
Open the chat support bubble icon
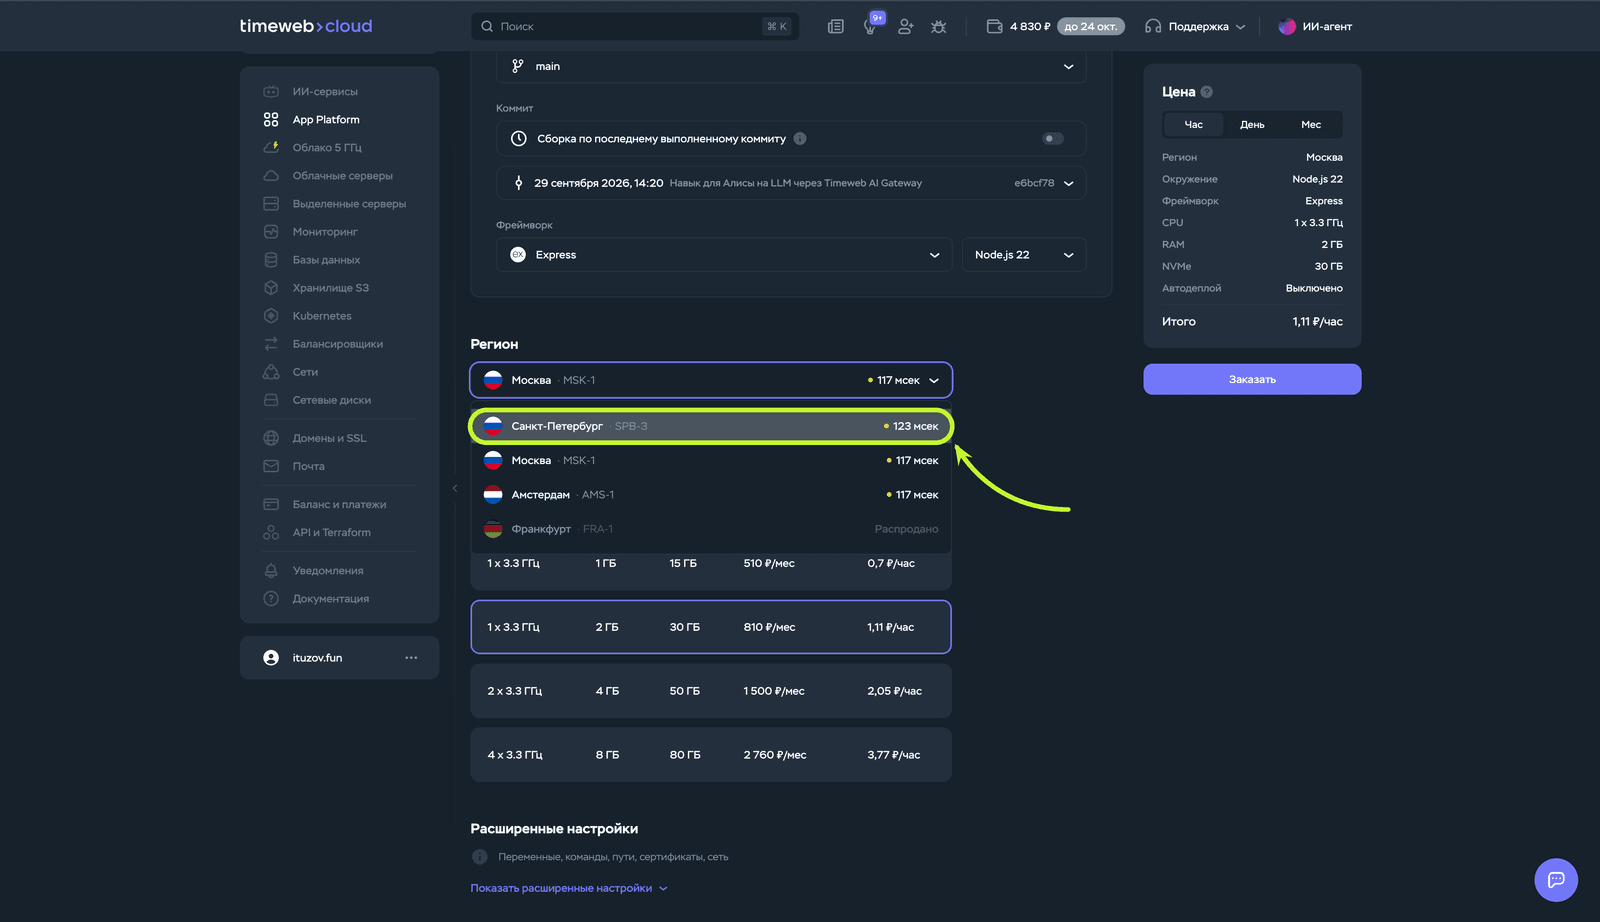pyautogui.click(x=1556, y=880)
